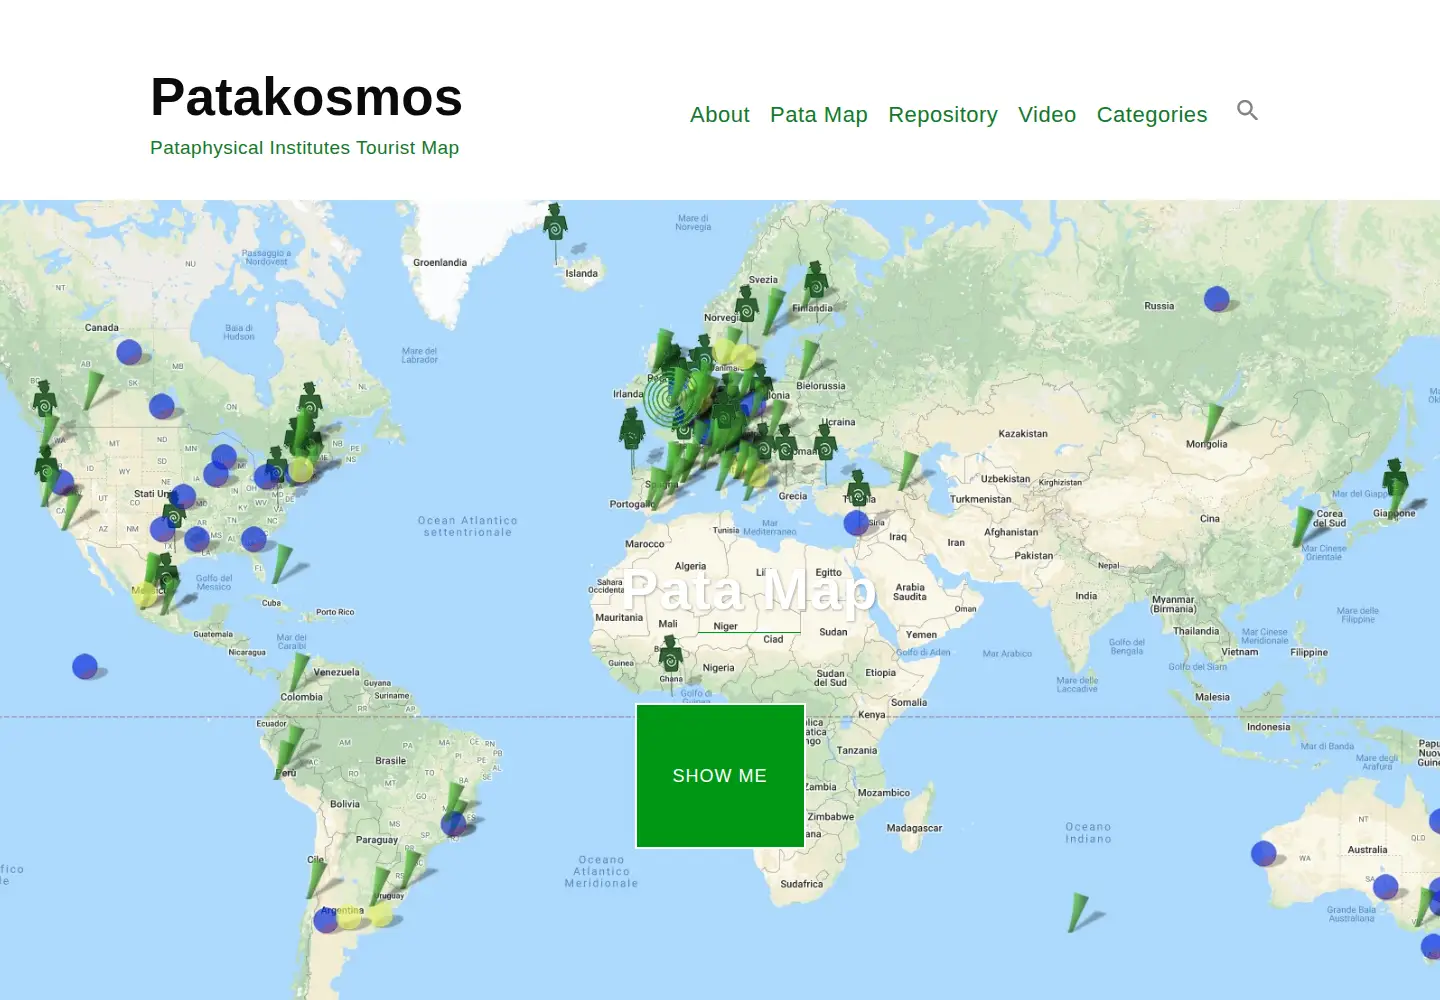
Task: Click the Groenlandia map label
Action: pos(440,263)
